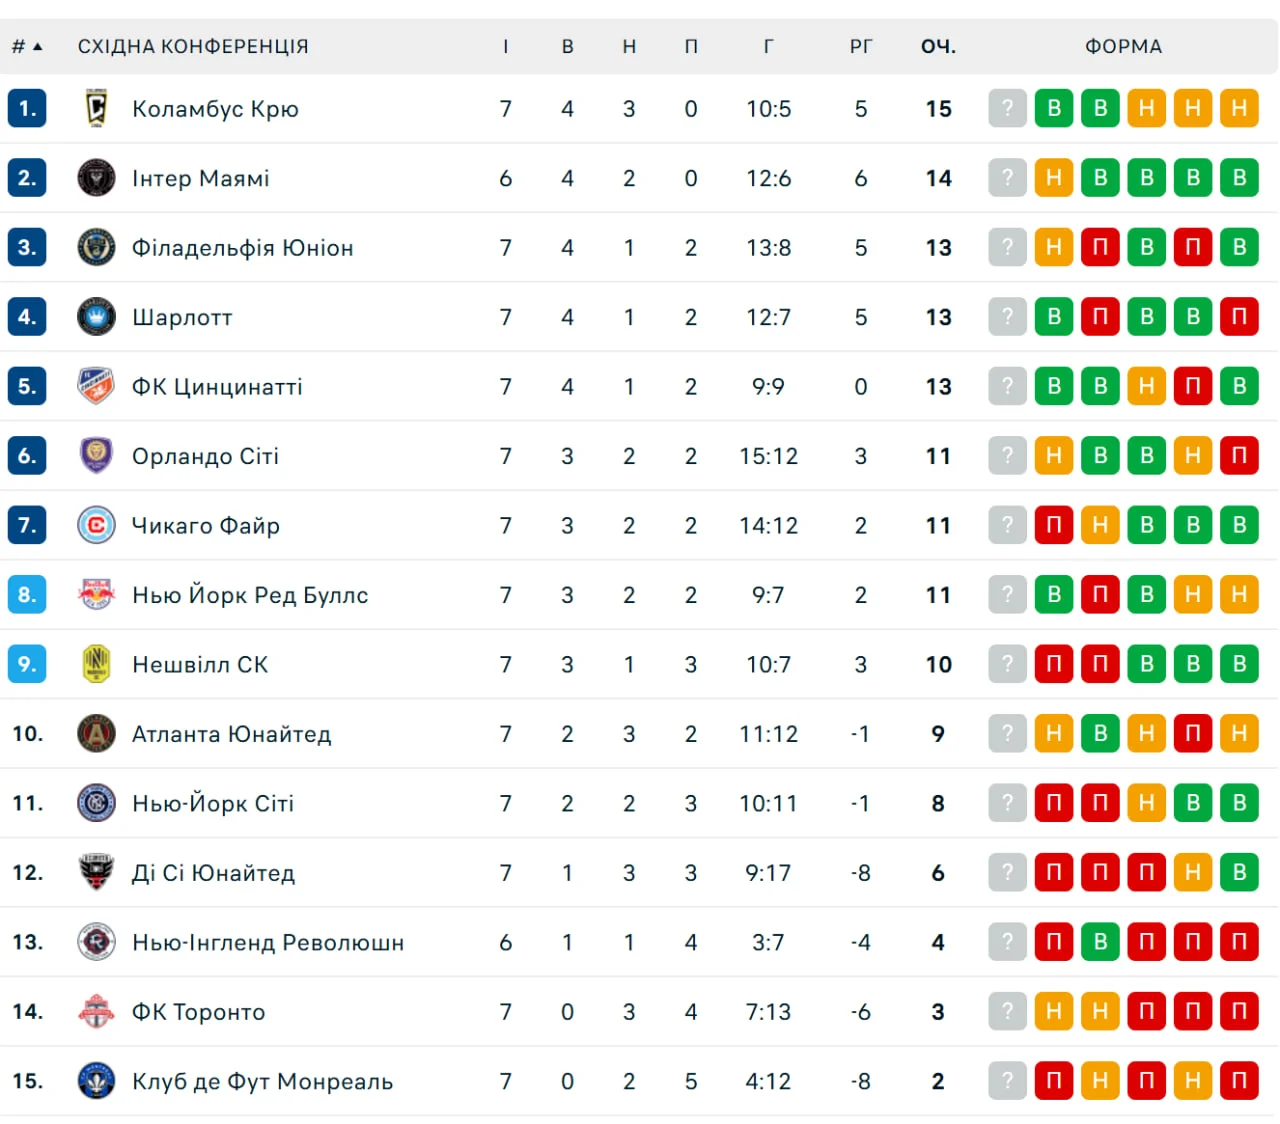This screenshot has width=1280, height=1124.
Task: Open the Клуб де Фут Монреаль link
Action: pyautogui.click(x=262, y=1081)
